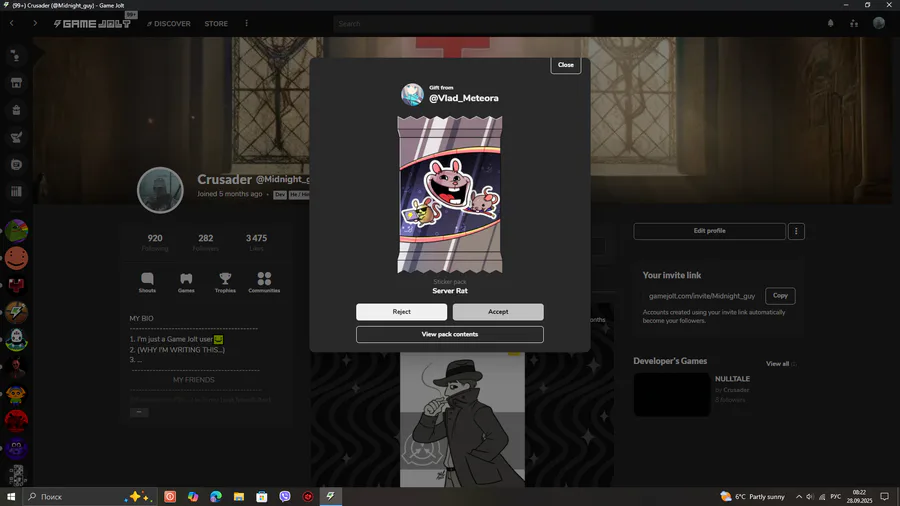Select the gamejolt.com/invite/Midnight_guy link text
The width and height of the screenshot is (900, 506).
(701, 296)
